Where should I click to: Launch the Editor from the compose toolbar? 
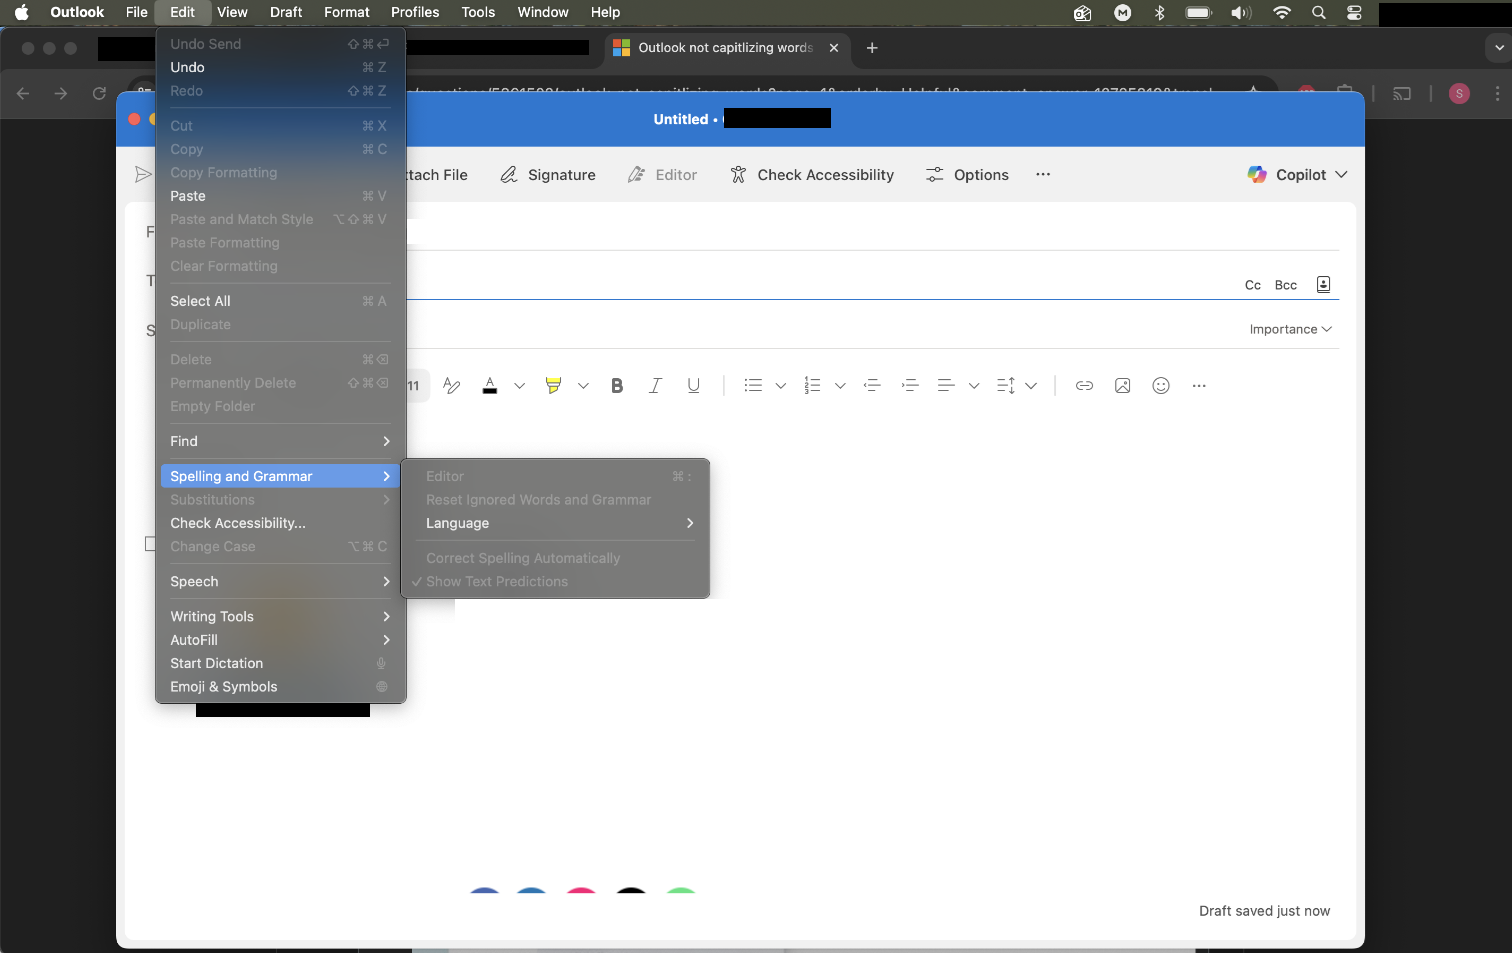pos(662,175)
